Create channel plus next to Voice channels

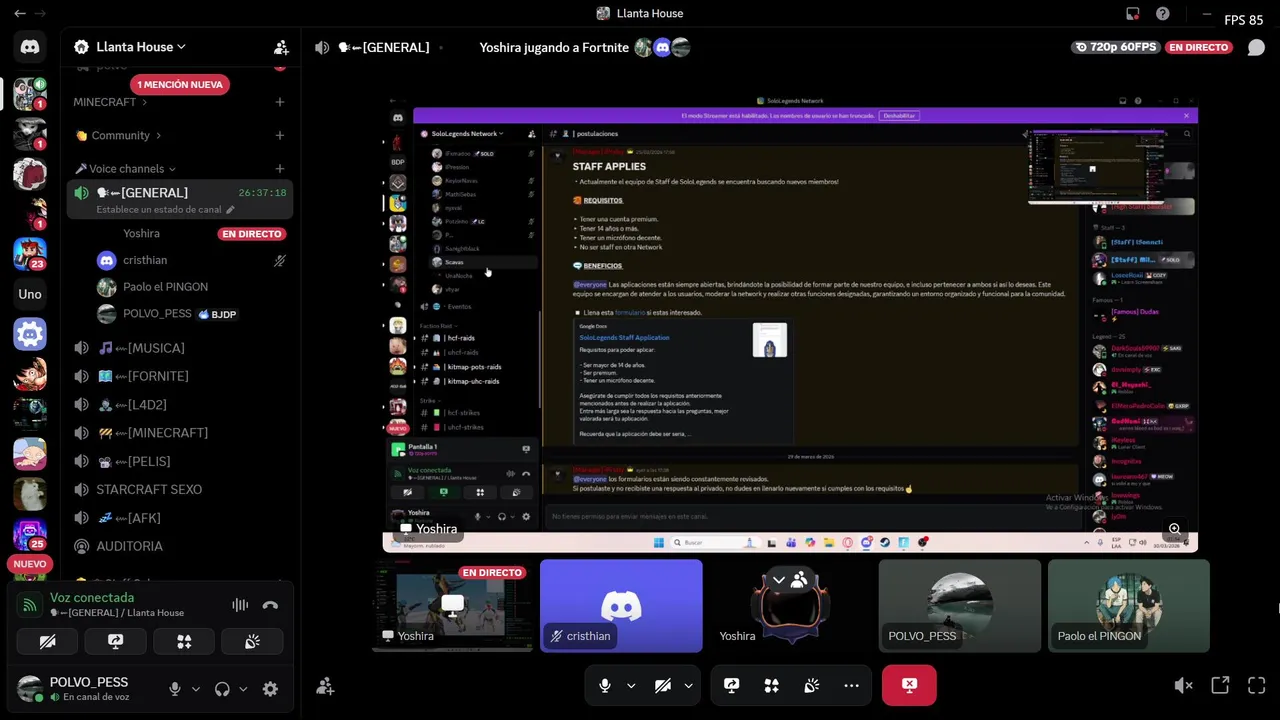pyautogui.click(x=280, y=169)
